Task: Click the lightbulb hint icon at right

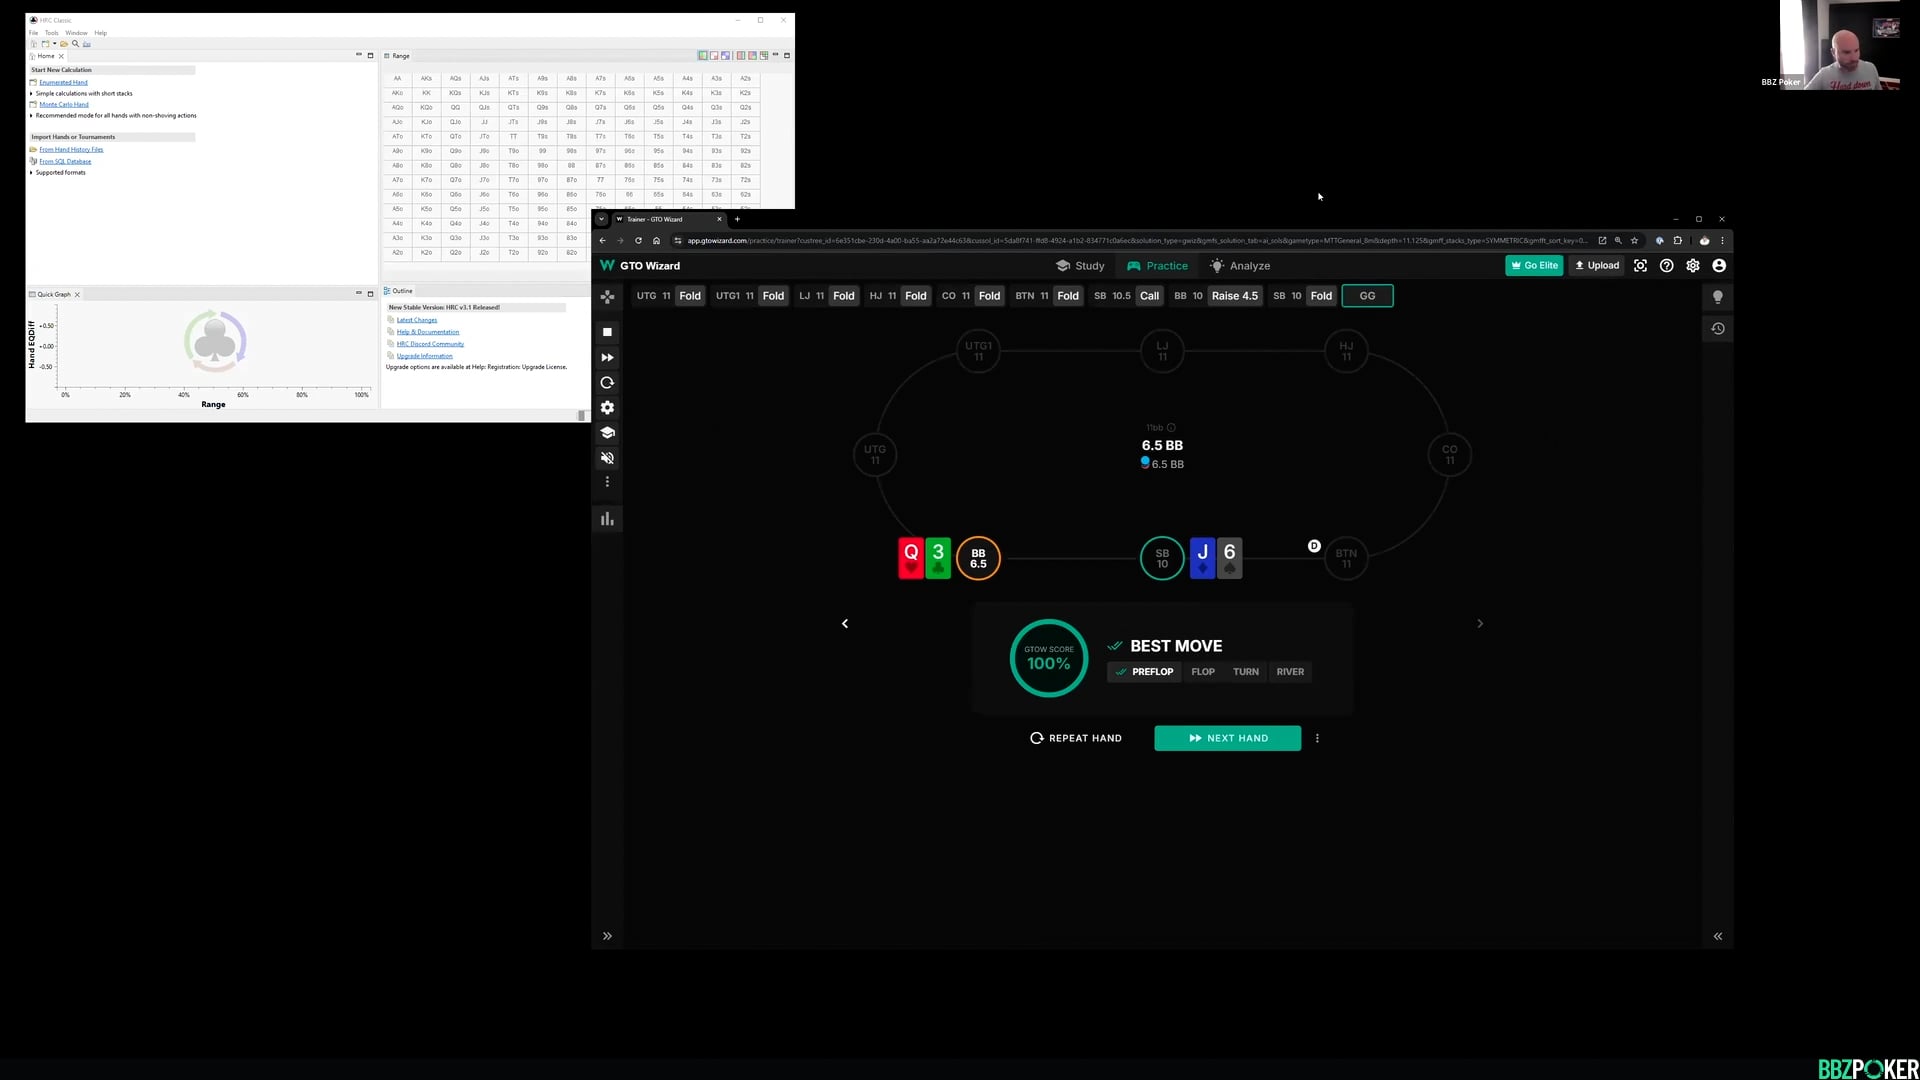Action: pos(1718,297)
